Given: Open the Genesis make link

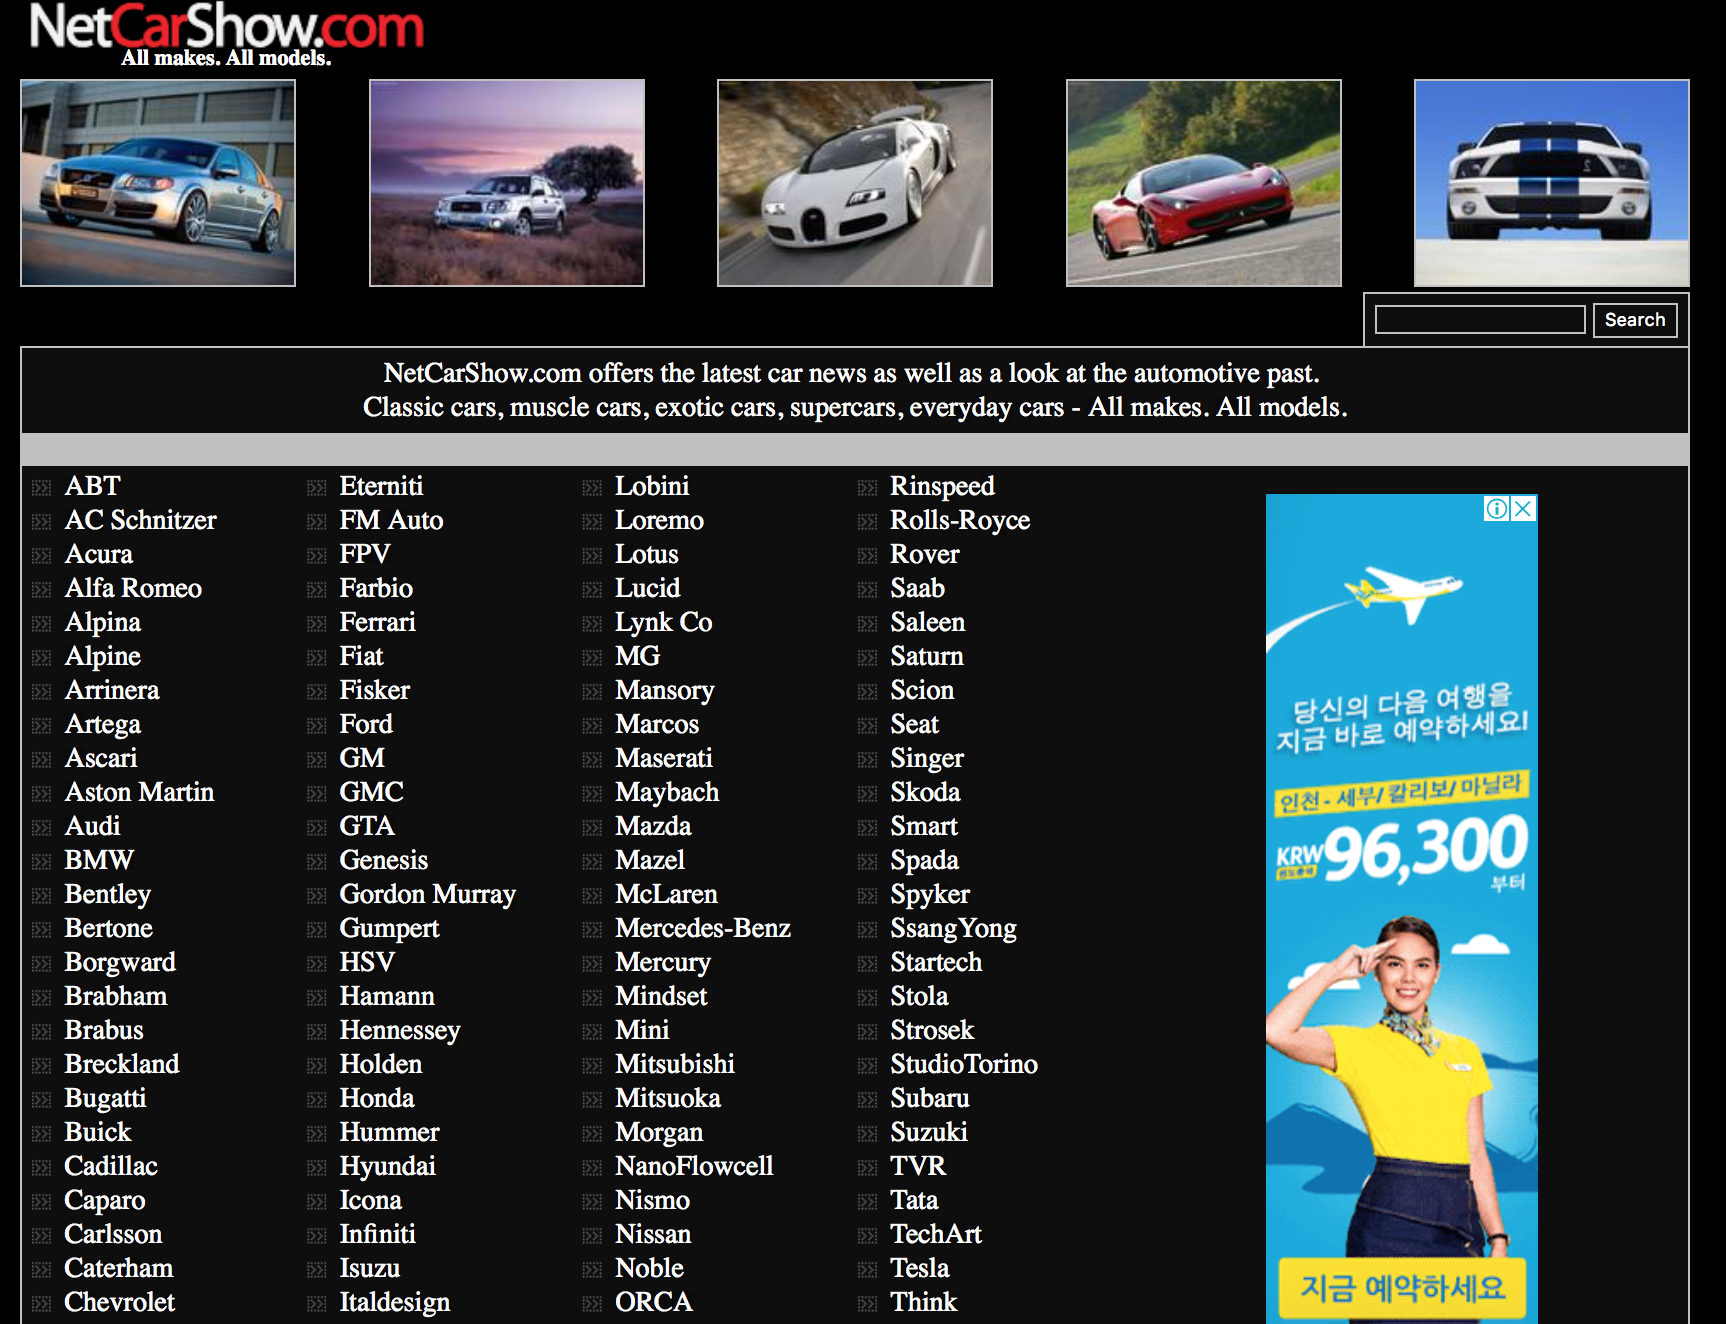Looking at the screenshot, I should click(x=384, y=860).
